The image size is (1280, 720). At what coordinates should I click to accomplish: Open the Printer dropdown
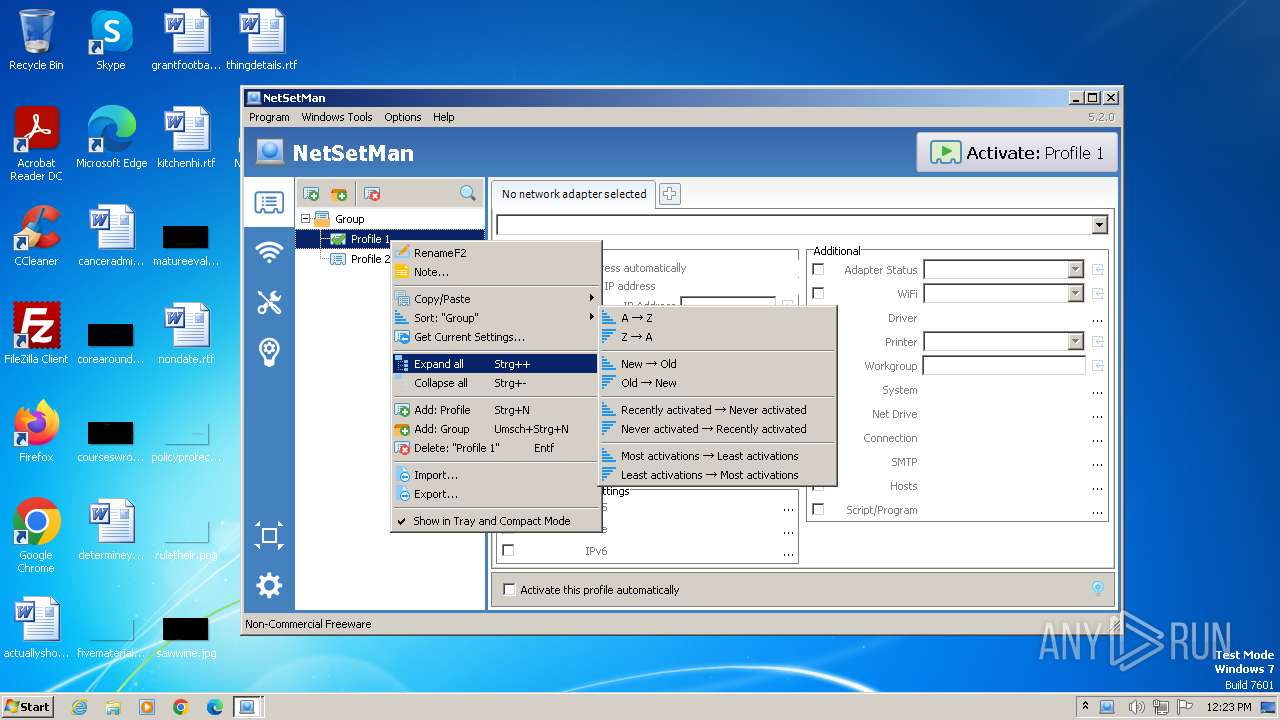[1075, 342]
